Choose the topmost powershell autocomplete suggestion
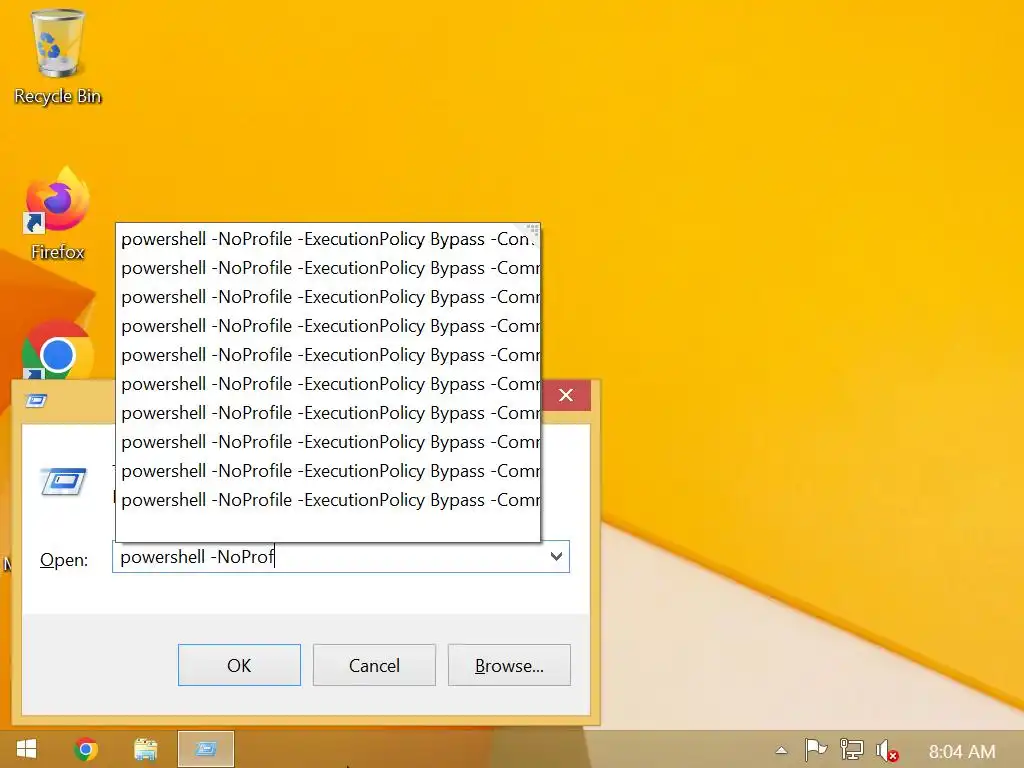 click(x=328, y=239)
